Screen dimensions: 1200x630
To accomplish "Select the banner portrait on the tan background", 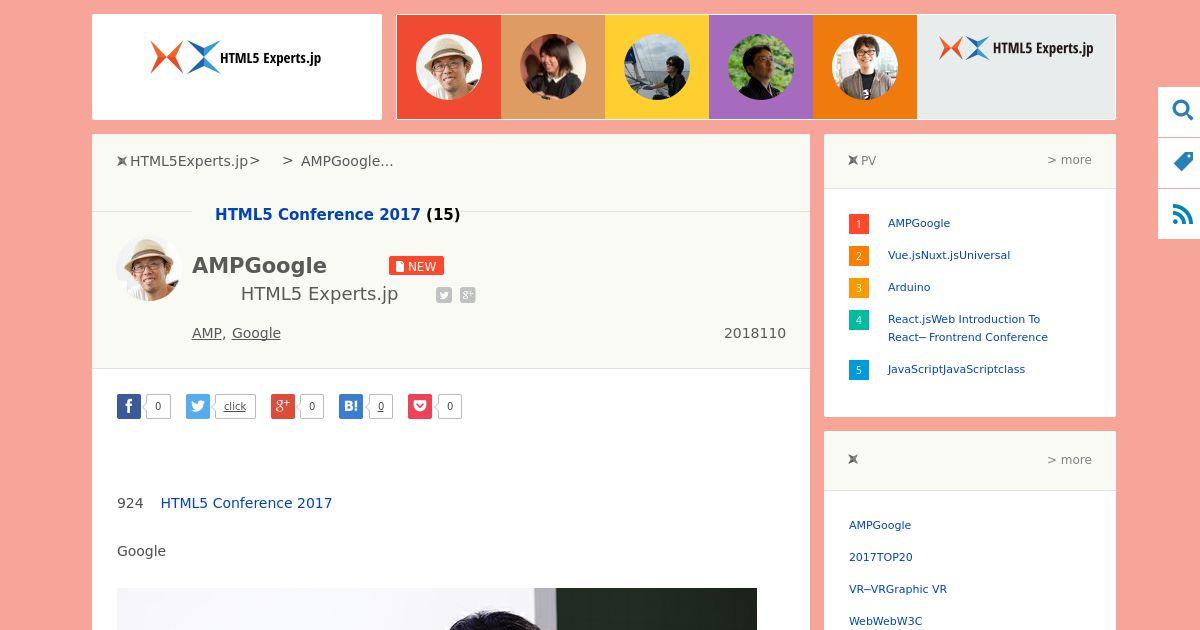I will [553, 67].
